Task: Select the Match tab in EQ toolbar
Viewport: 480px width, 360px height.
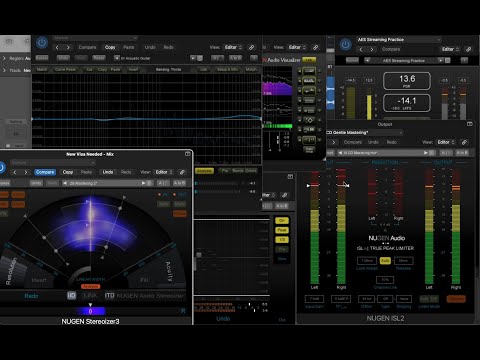Action: tap(42, 69)
